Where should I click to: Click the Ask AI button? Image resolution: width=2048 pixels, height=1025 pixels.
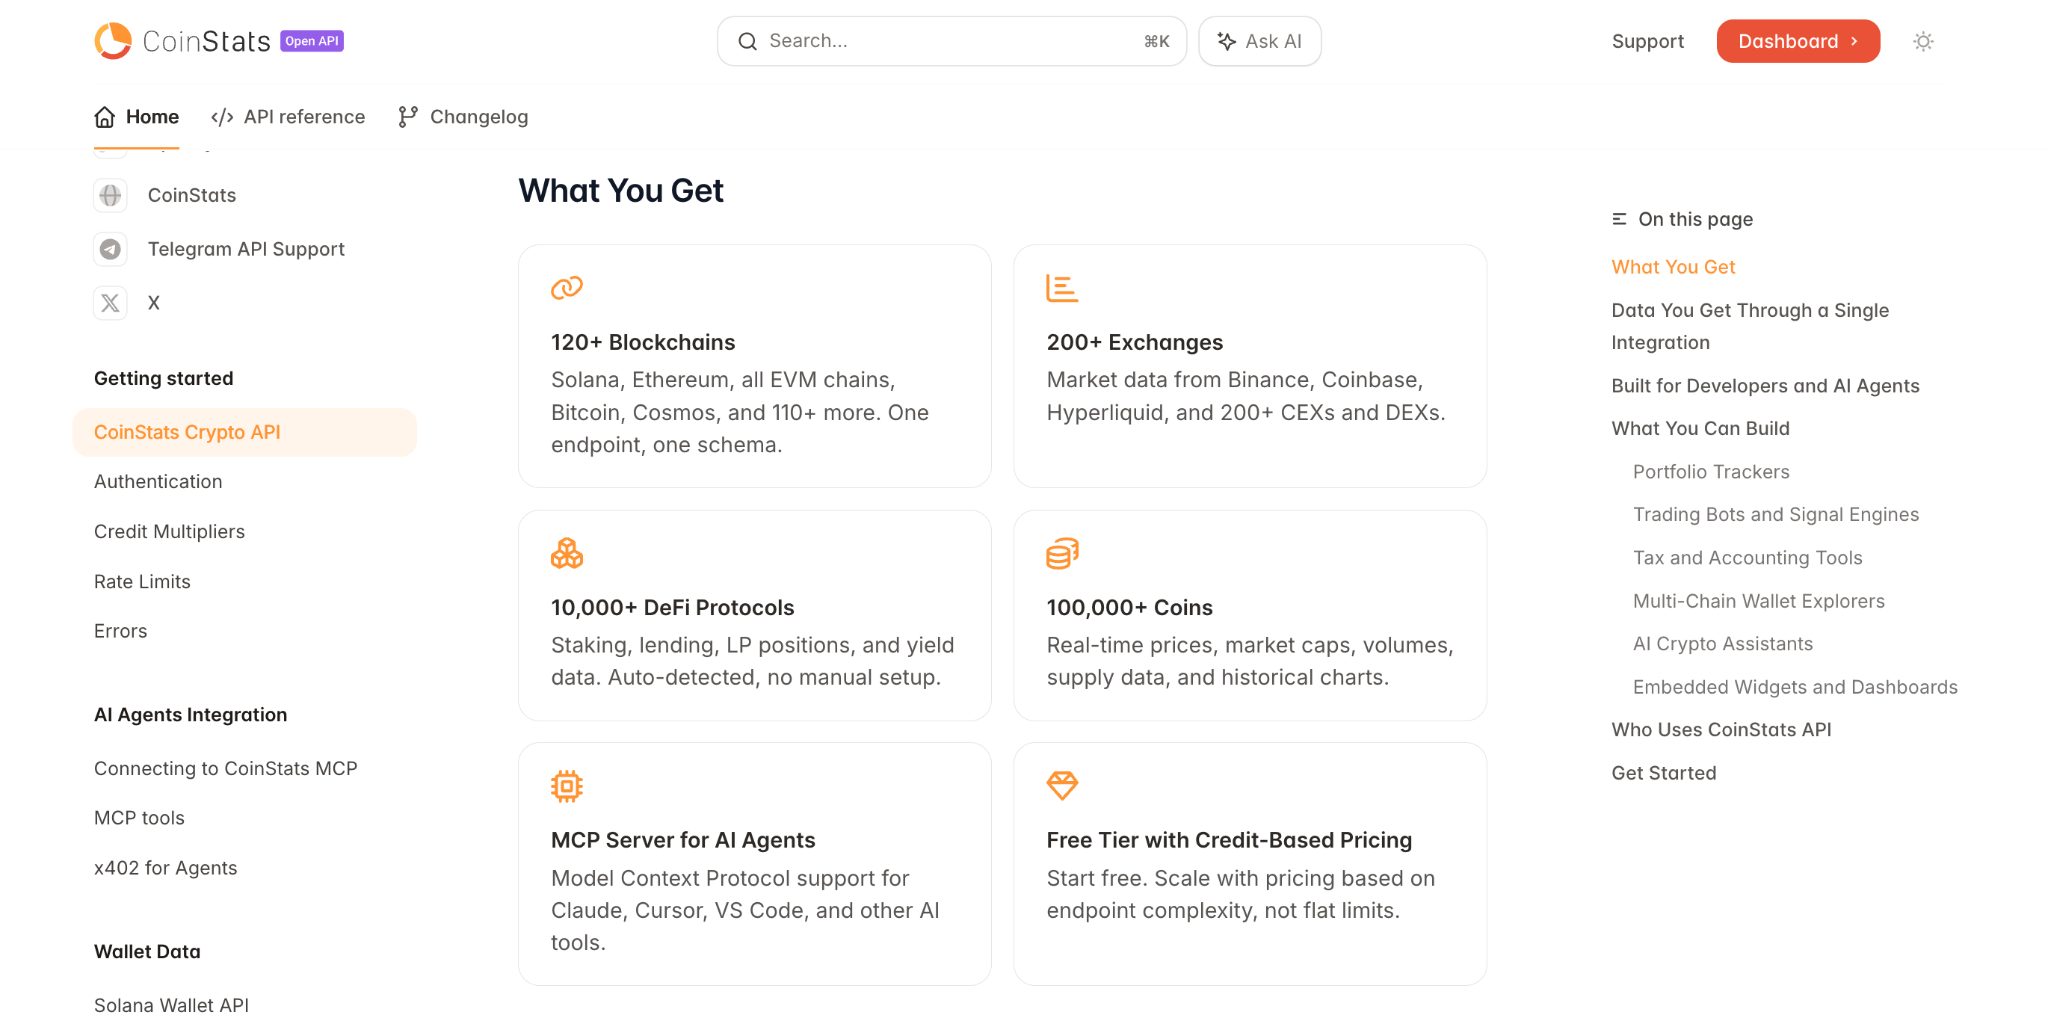click(1260, 41)
